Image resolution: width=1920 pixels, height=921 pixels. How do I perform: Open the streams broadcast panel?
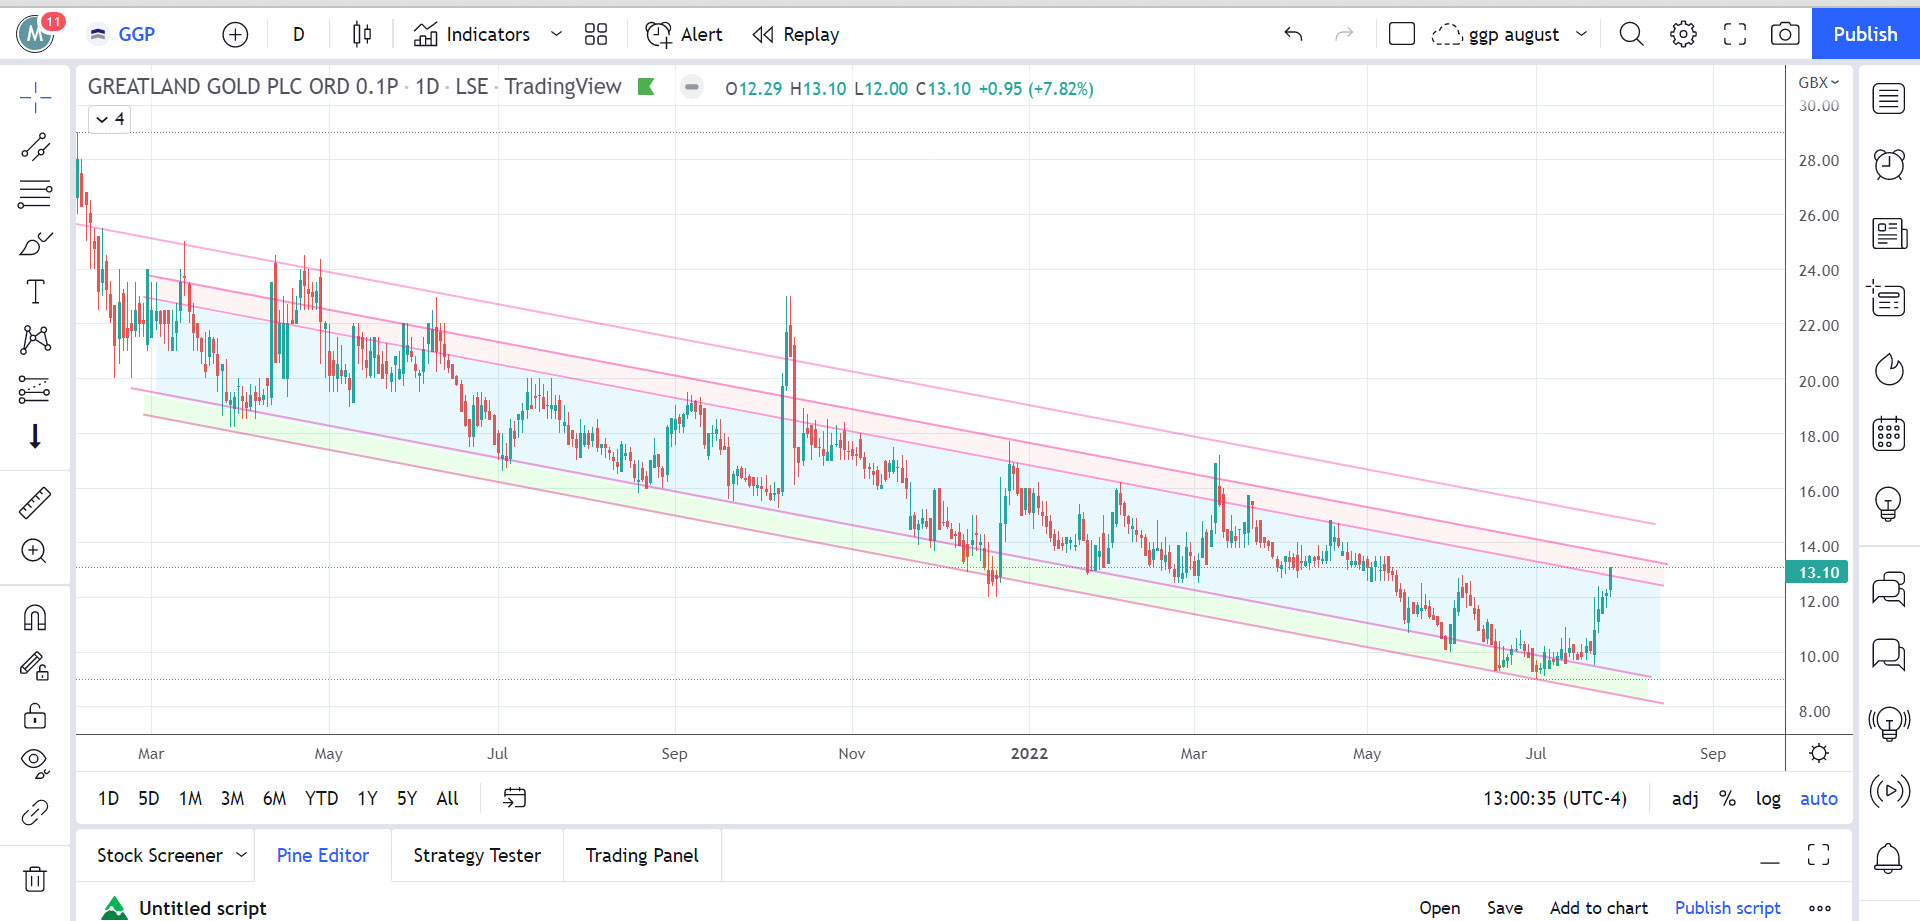point(1889,791)
